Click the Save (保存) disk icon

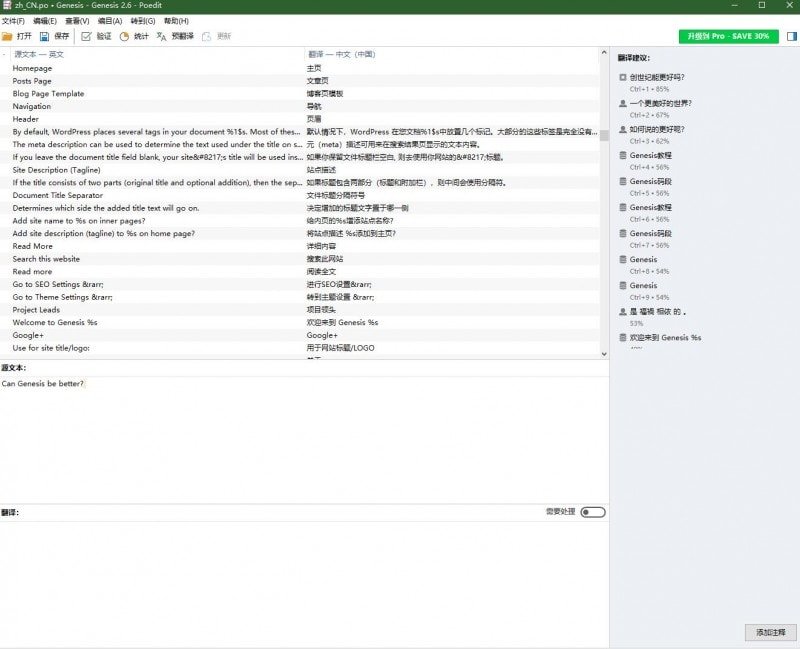pyautogui.click(x=46, y=36)
